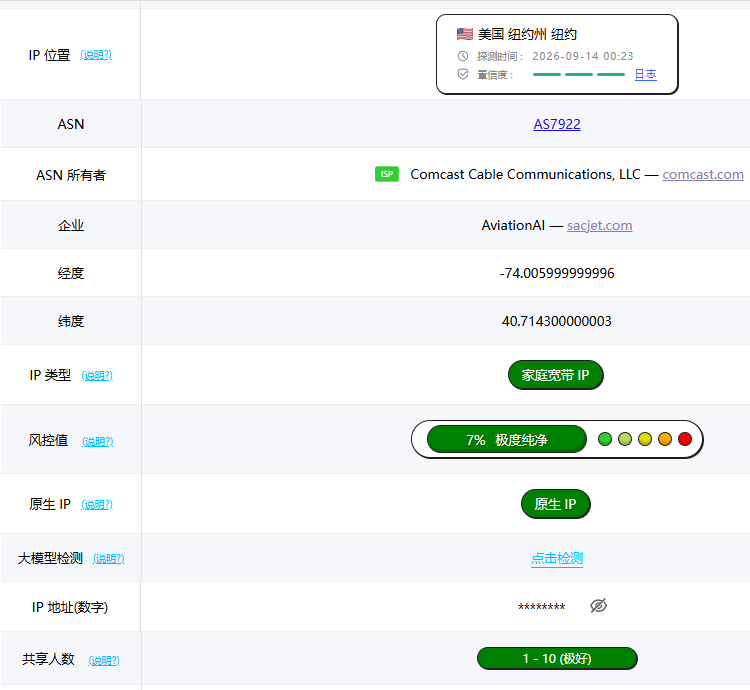The height and width of the screenshot is (690, 750).
Task: Click the red risk dot
Action: [x=685, y=439]
